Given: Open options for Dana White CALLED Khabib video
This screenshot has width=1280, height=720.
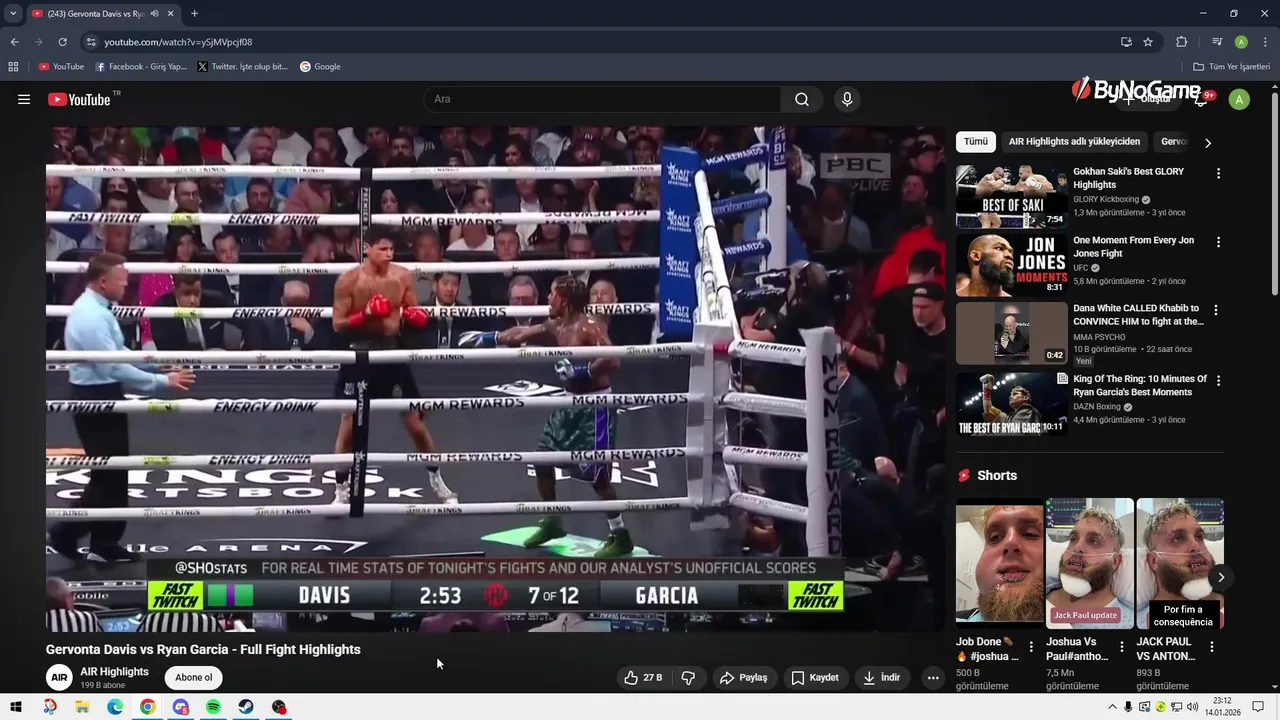Looking at the screenshot, I should [x=1216, y=310].
